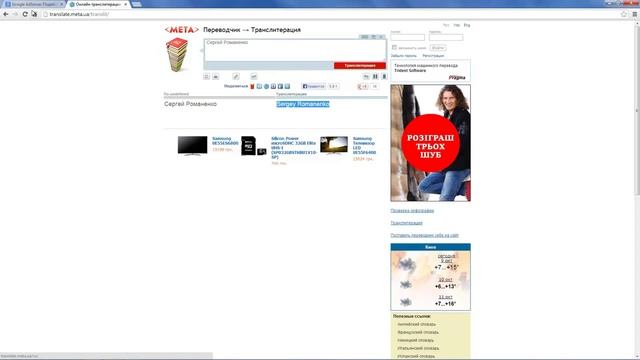Share via the fifth share icon
640x360 pixels.
coord(280,86)
